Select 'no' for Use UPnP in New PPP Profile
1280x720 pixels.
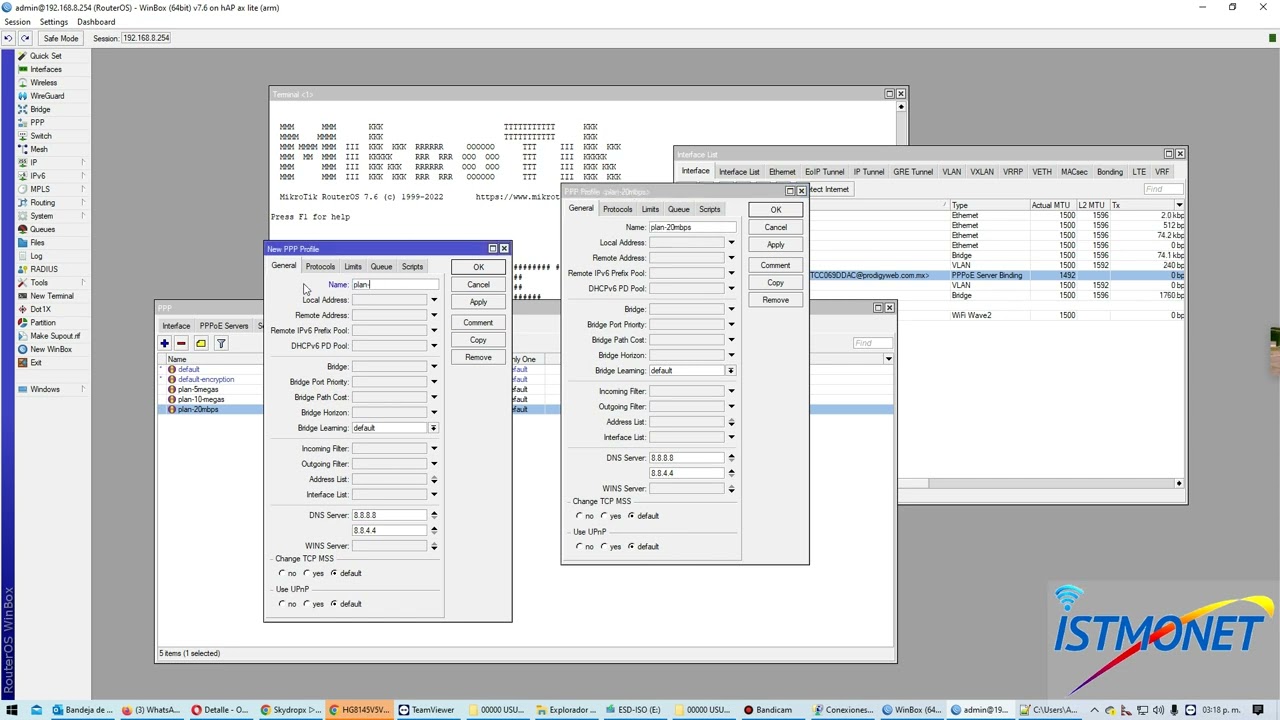click(282, 604)
